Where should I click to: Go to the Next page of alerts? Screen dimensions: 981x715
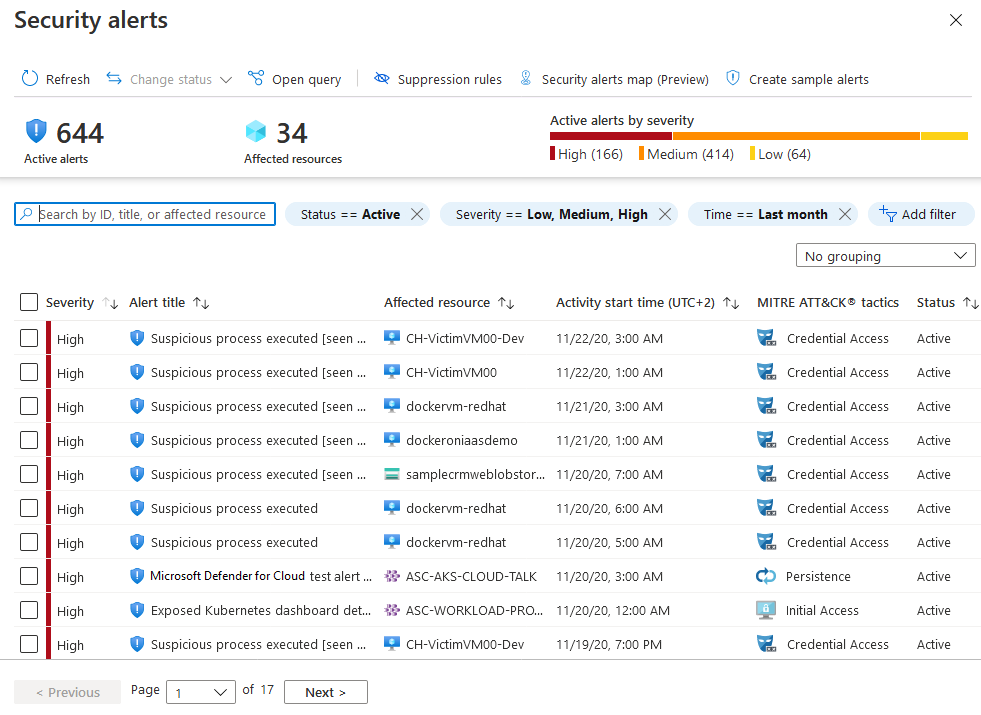coord(325,691)
